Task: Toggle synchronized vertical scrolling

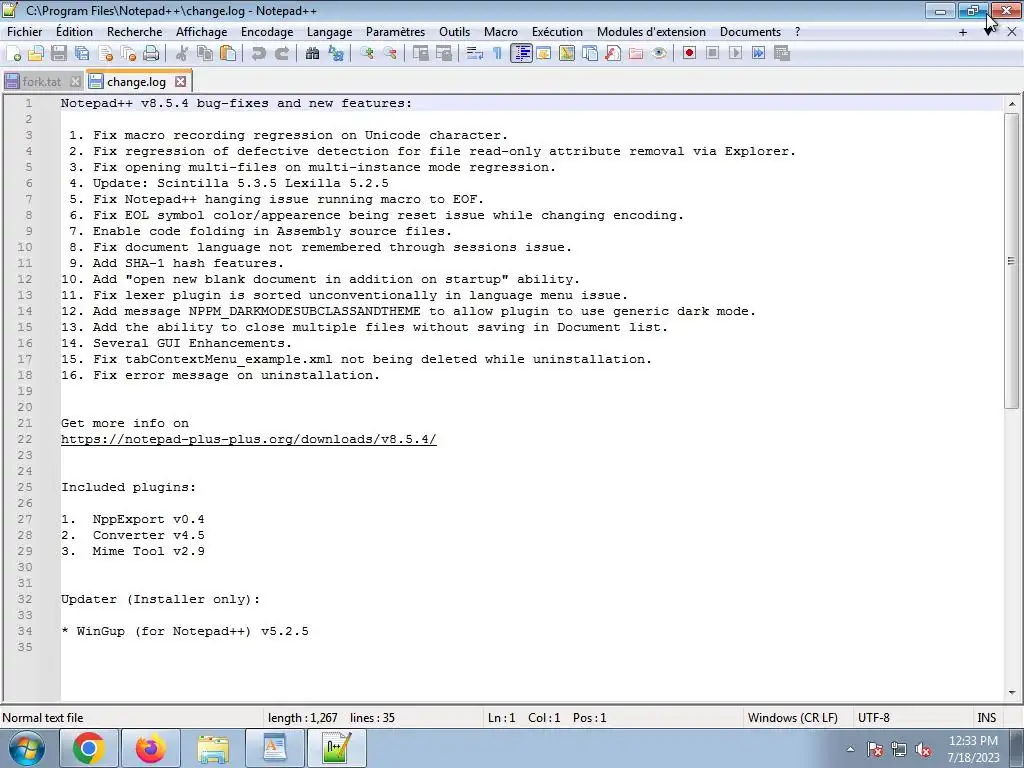Action: click(x=421, y=54)
